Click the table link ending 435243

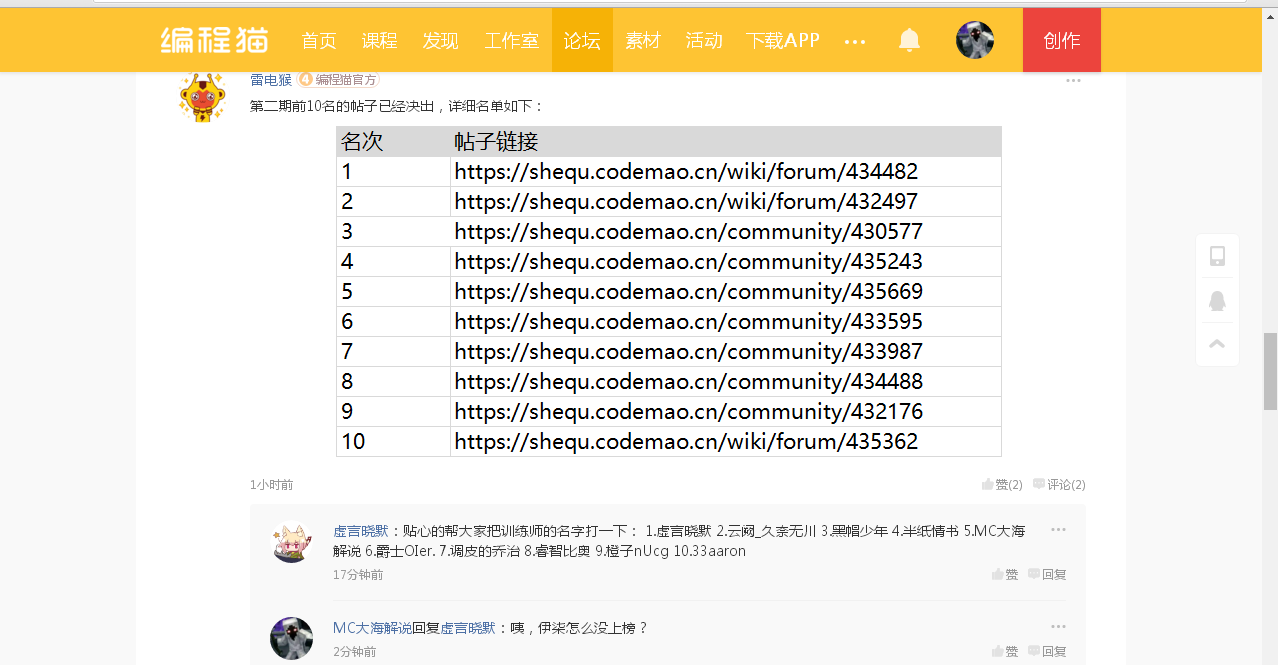click(x=688, y=262)
